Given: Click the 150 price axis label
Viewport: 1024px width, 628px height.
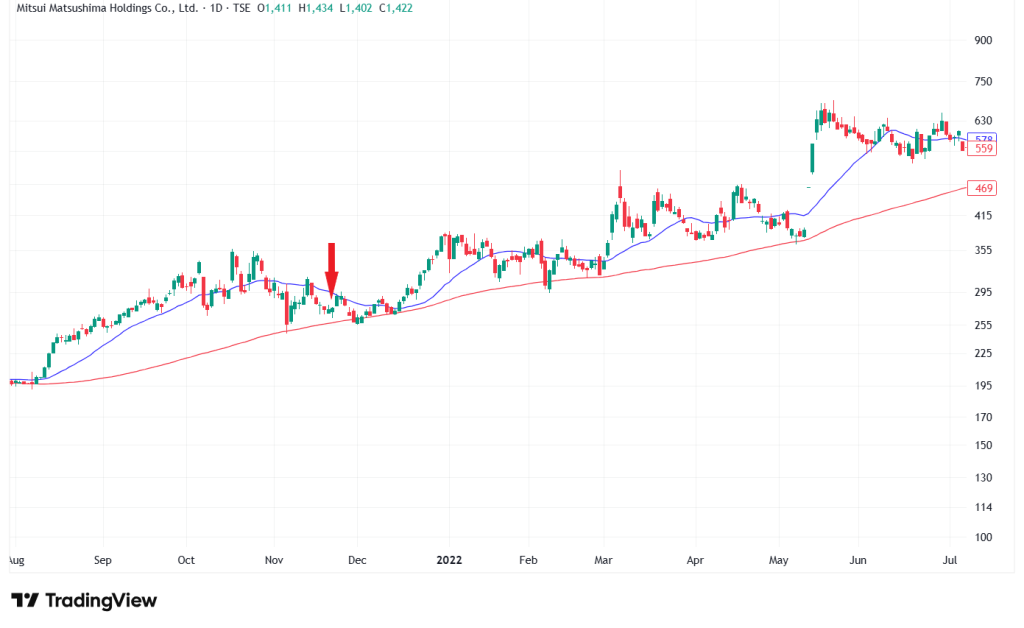Looking at the screenshot, I should (983, 445).
